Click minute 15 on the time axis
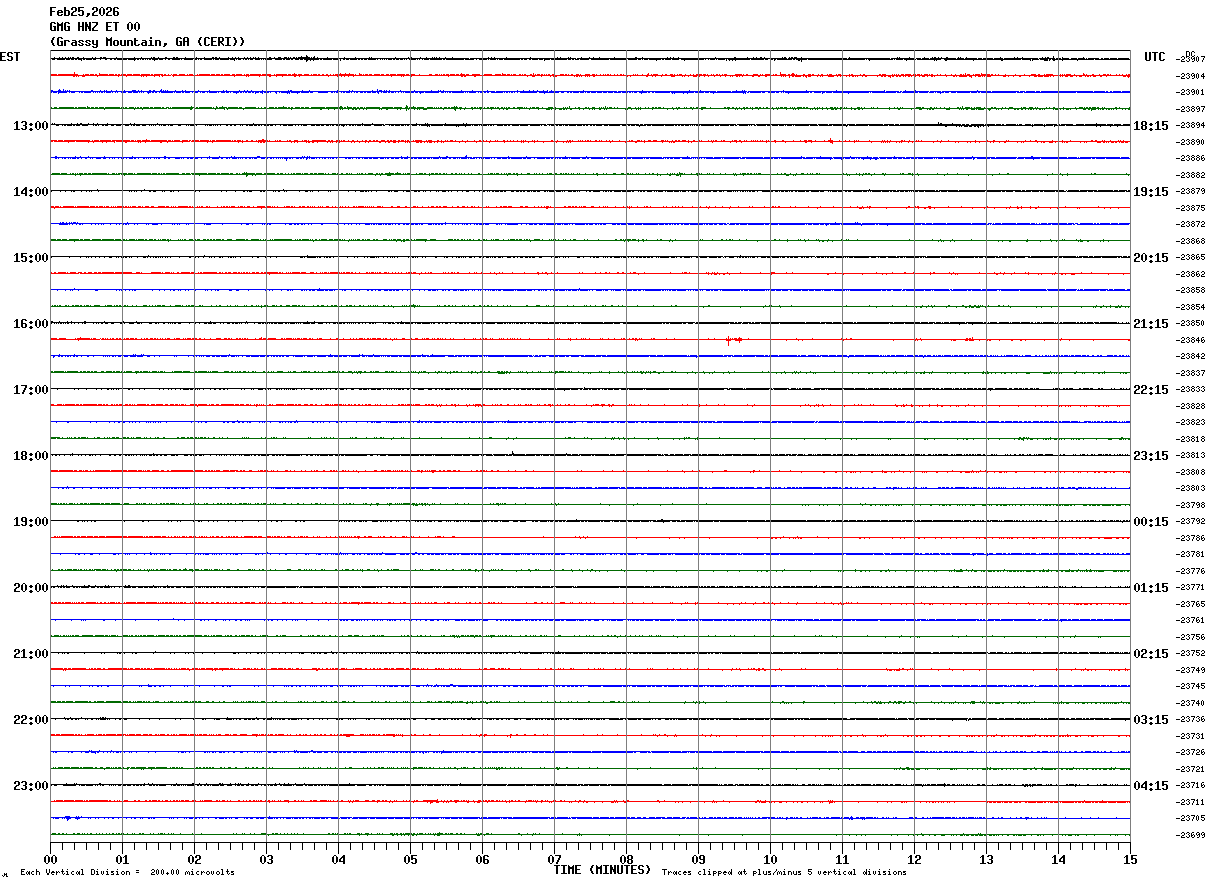The height and width of the screenshot is (886, 1210). 1130,859
